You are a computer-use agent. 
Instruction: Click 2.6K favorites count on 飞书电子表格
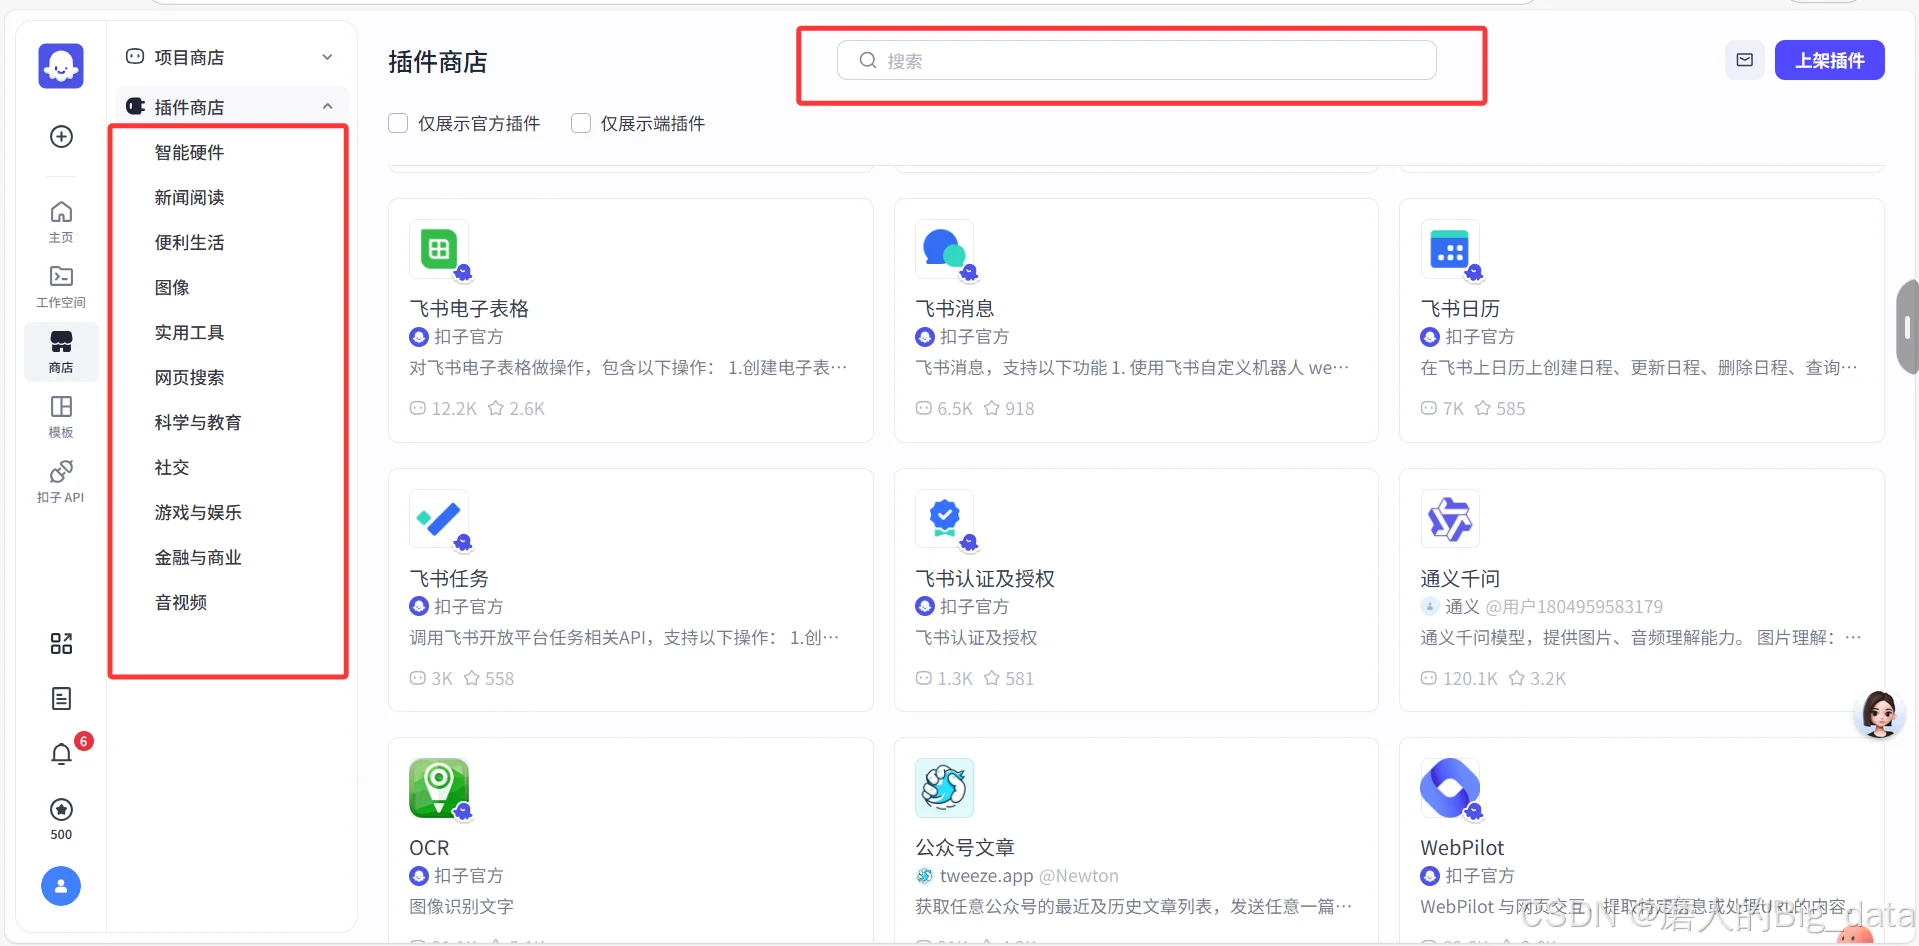click(516, 408)
